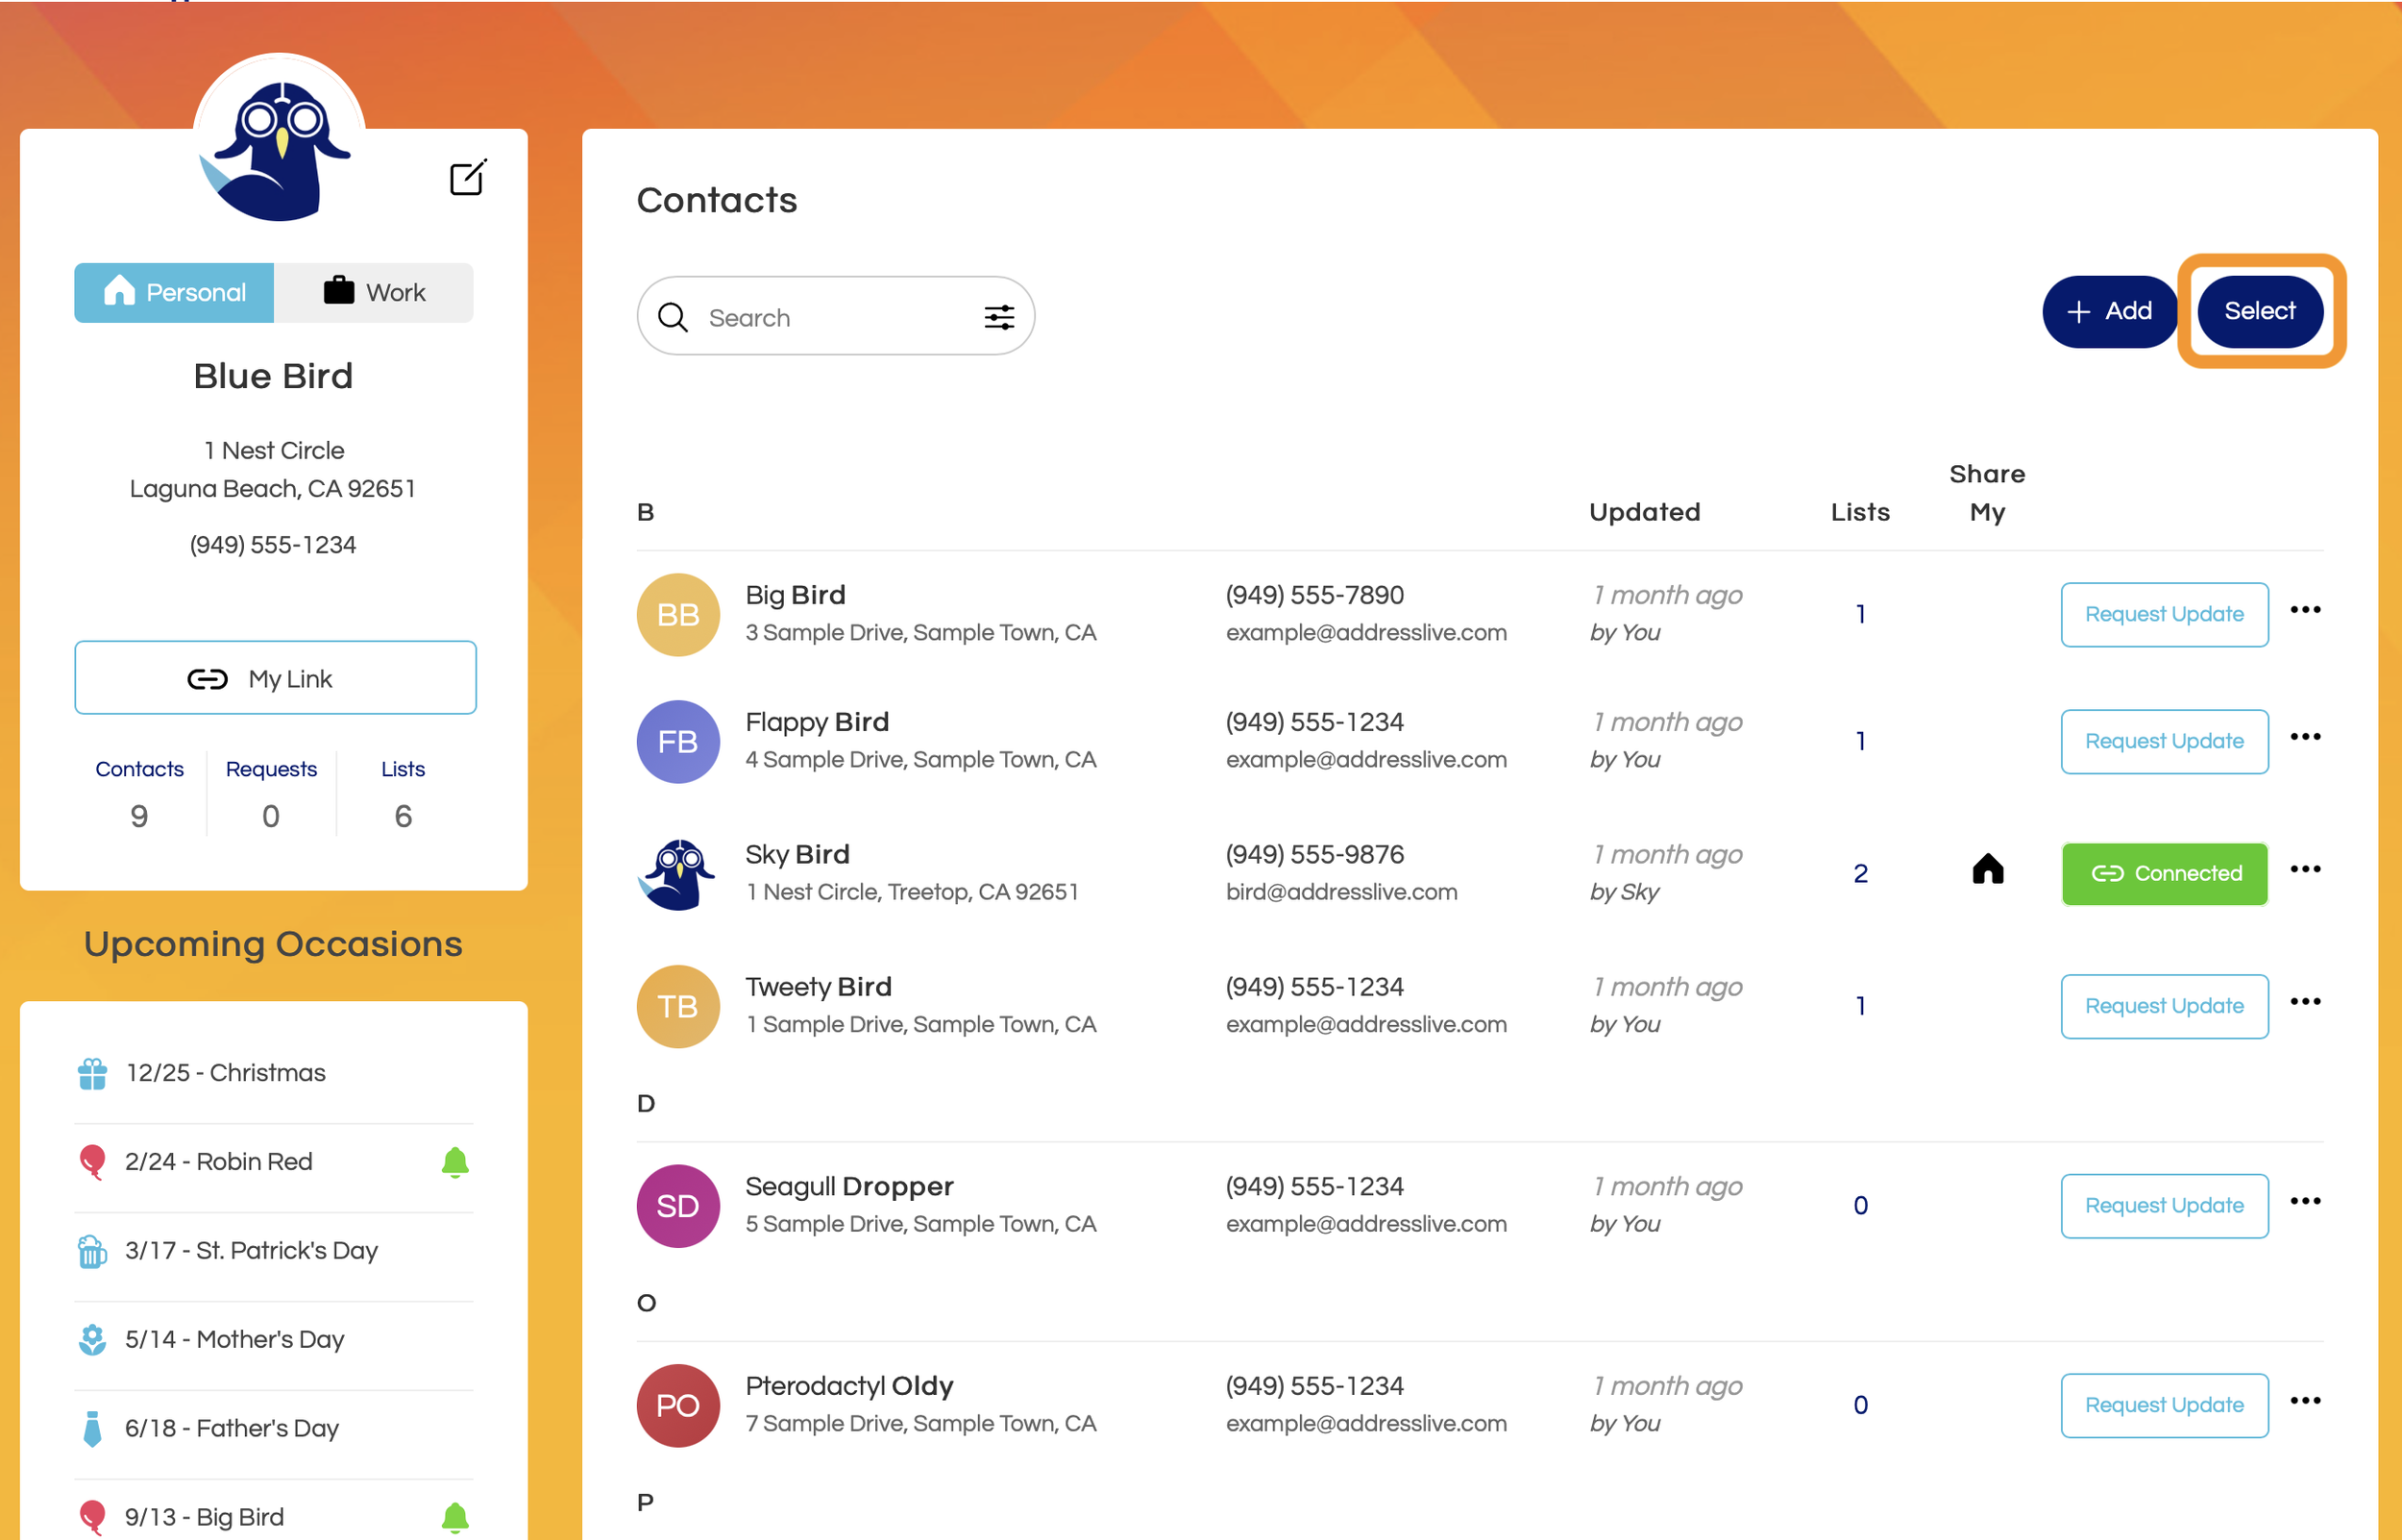This screenshot has width=2402, height=1540.
Task: Toggle the bell reminder for Big Bird occasion
Action: tap(455, 1516)
